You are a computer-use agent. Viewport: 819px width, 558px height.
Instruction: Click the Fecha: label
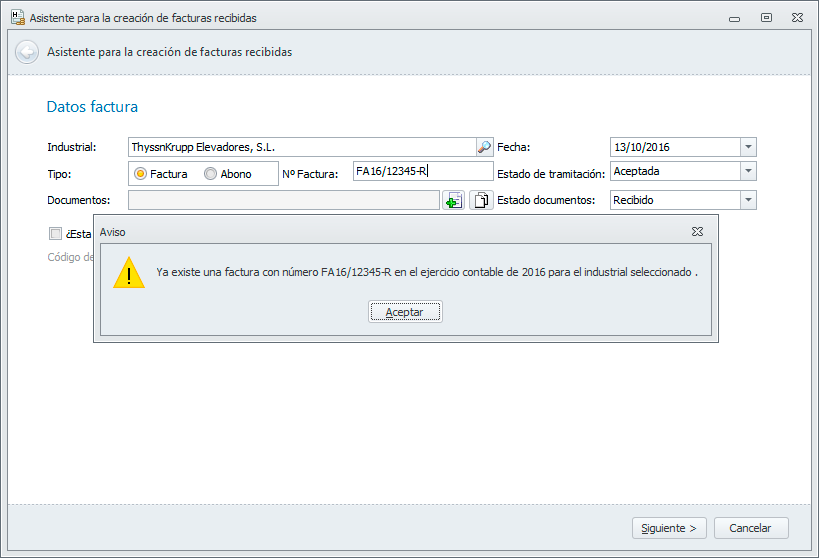click(513, 147)
